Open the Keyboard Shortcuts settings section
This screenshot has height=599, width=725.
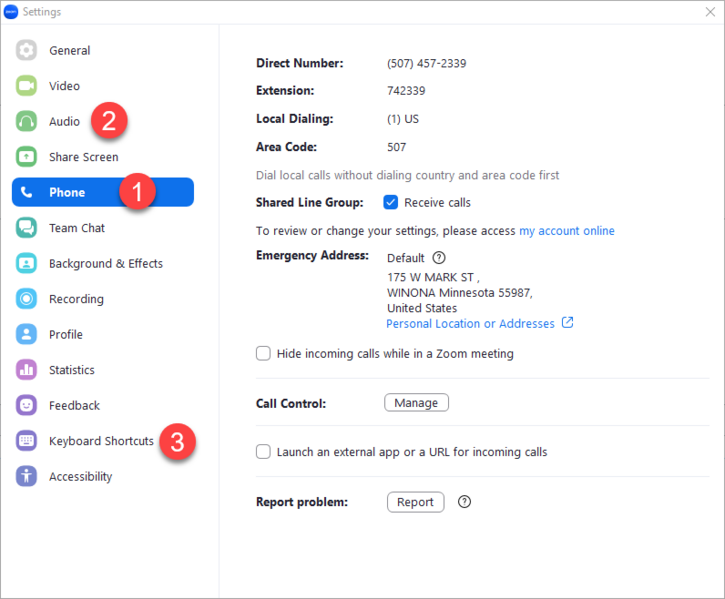pos(101,441)
